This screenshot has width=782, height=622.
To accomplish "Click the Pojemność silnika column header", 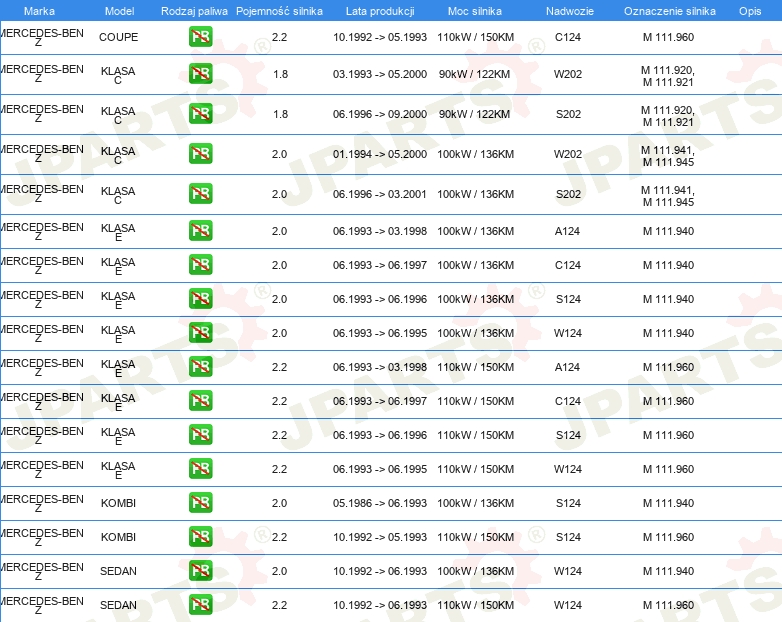I will point(279,11).
